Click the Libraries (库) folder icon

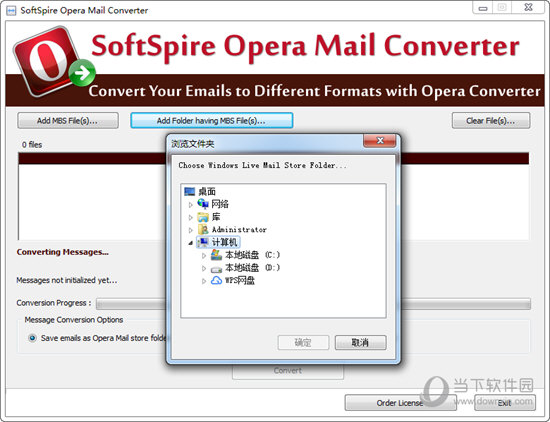pyautogui.click(x=203, y=217)
